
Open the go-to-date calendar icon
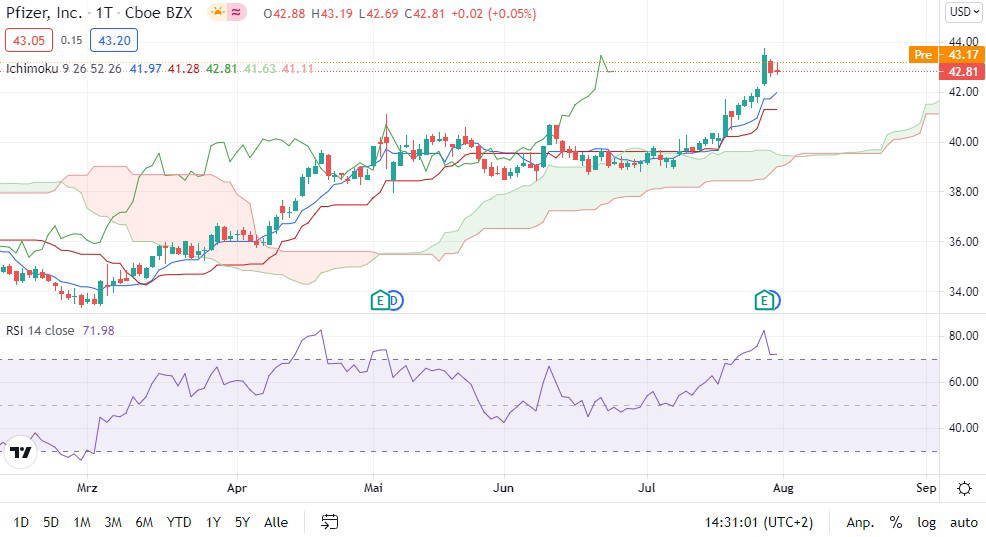330,522
